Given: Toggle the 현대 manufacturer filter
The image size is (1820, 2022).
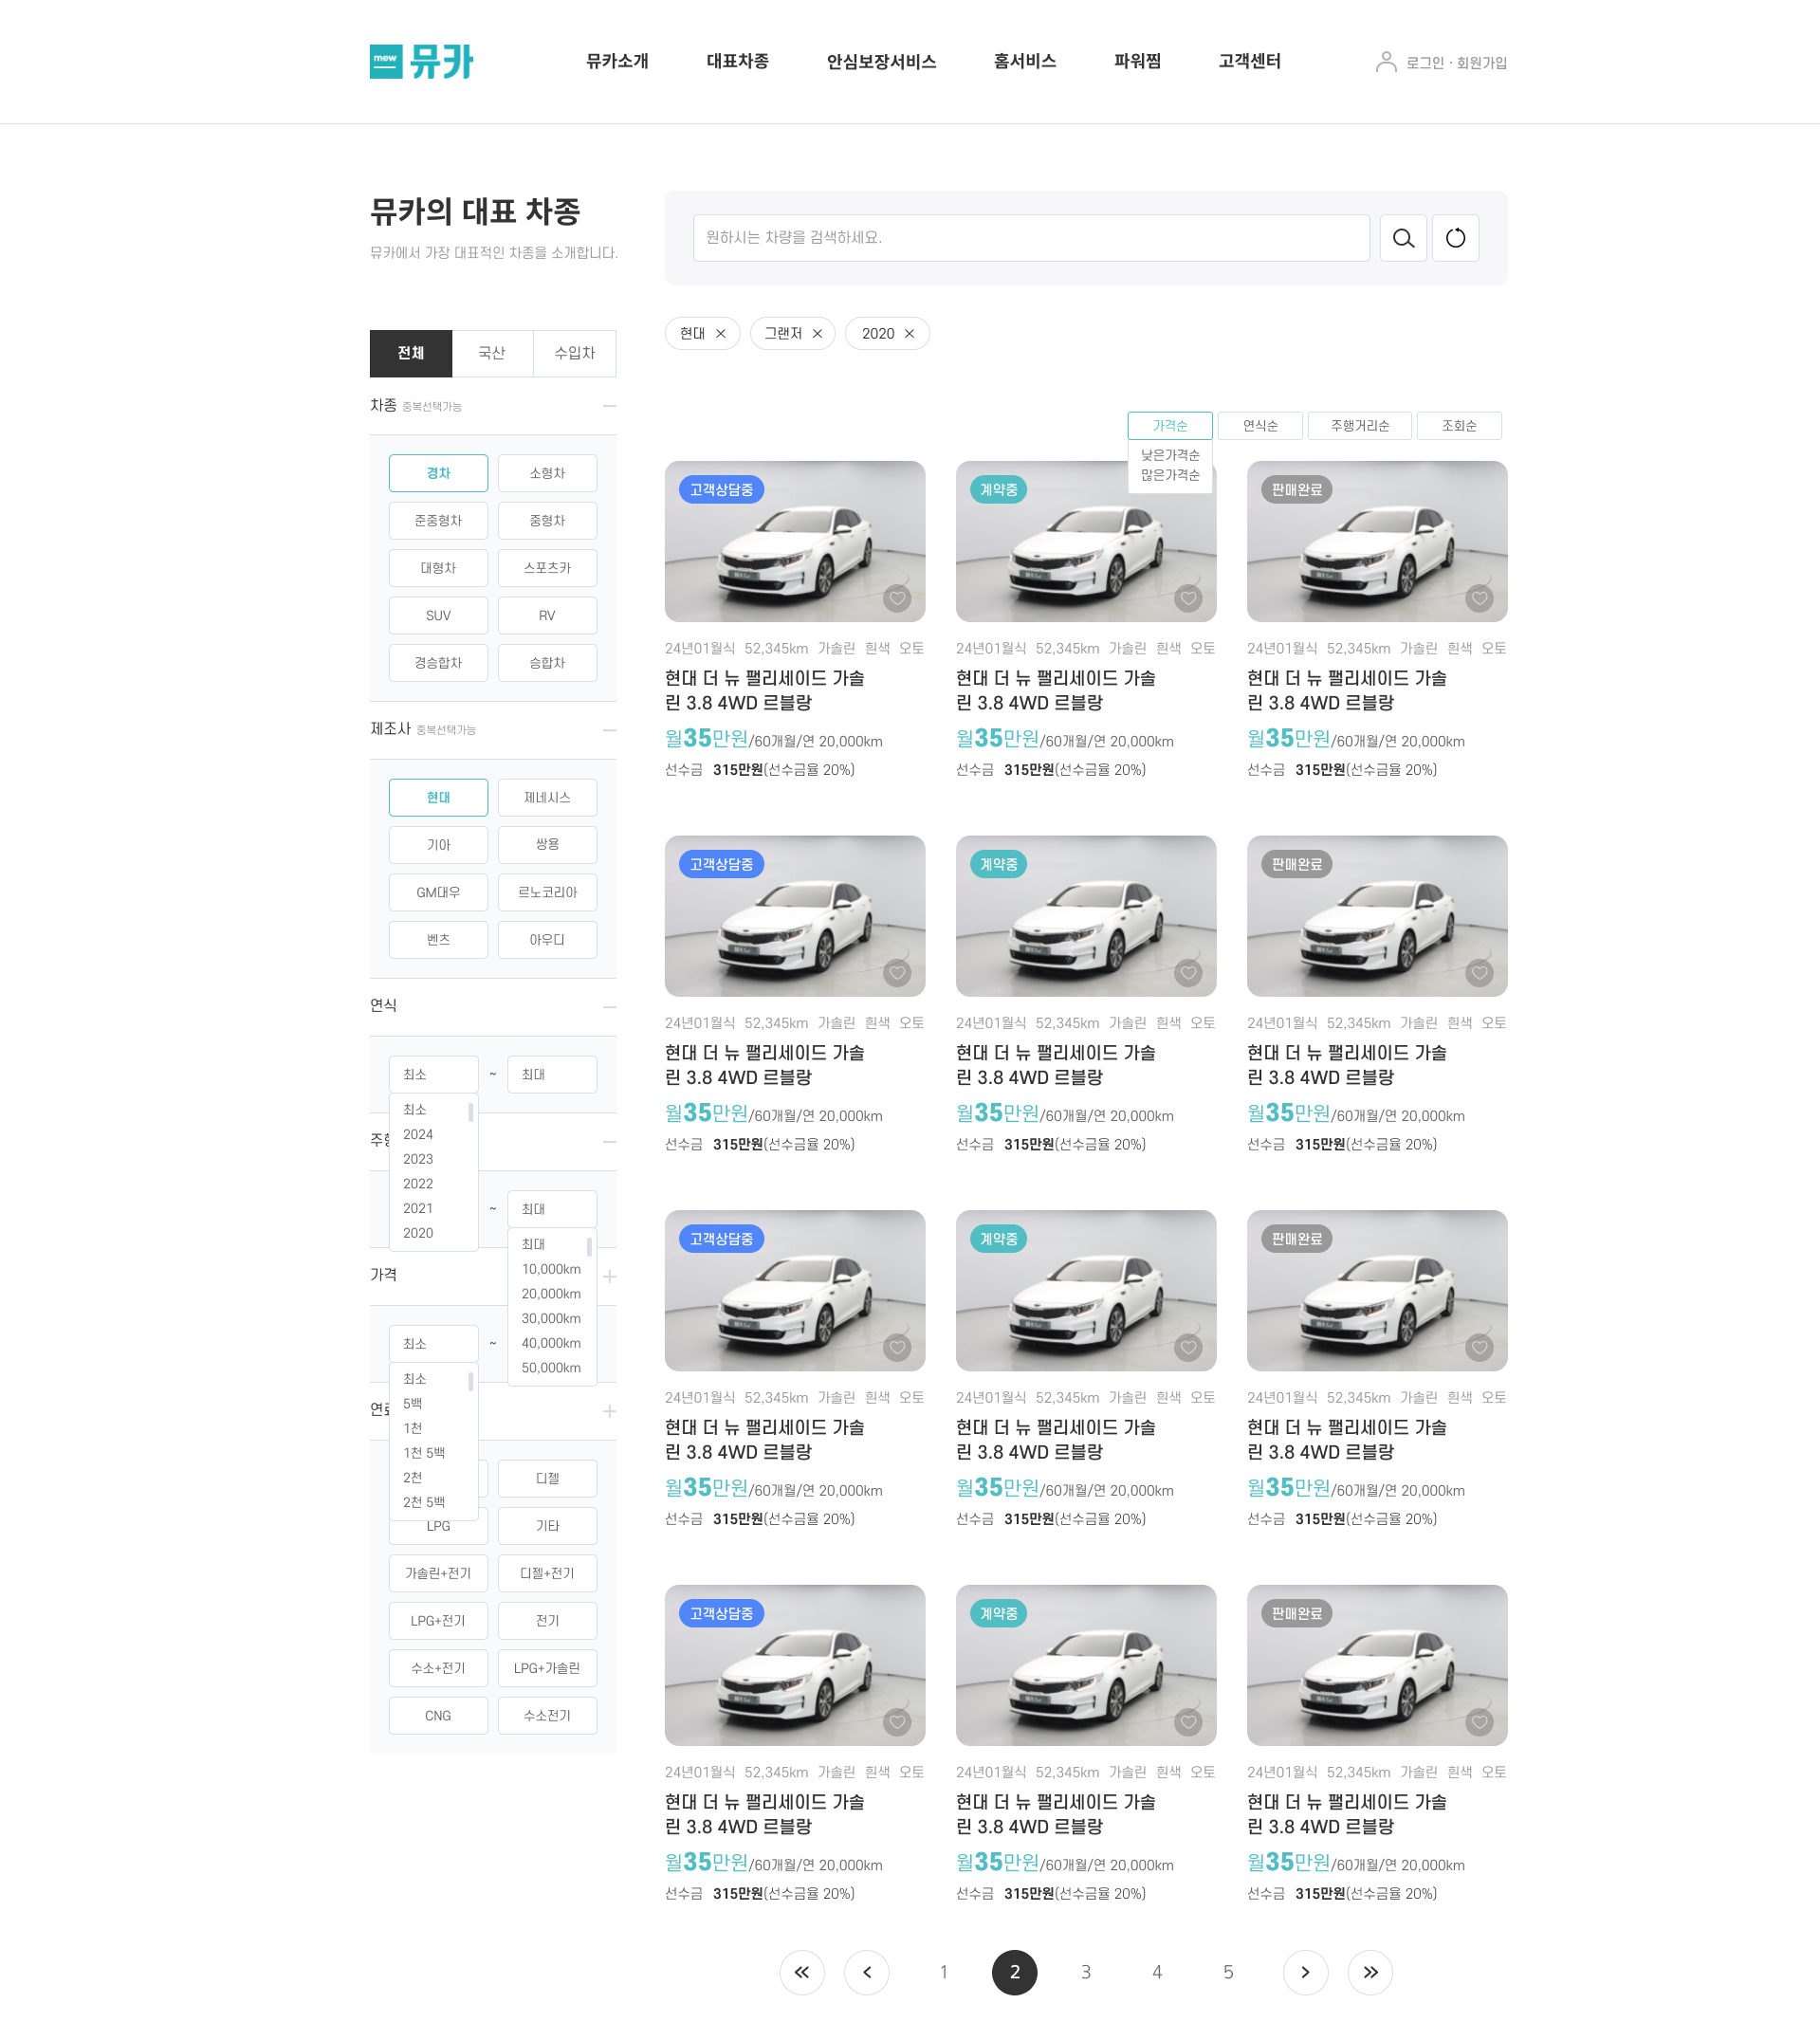Looking at the screenshot, I should point(438,797).
